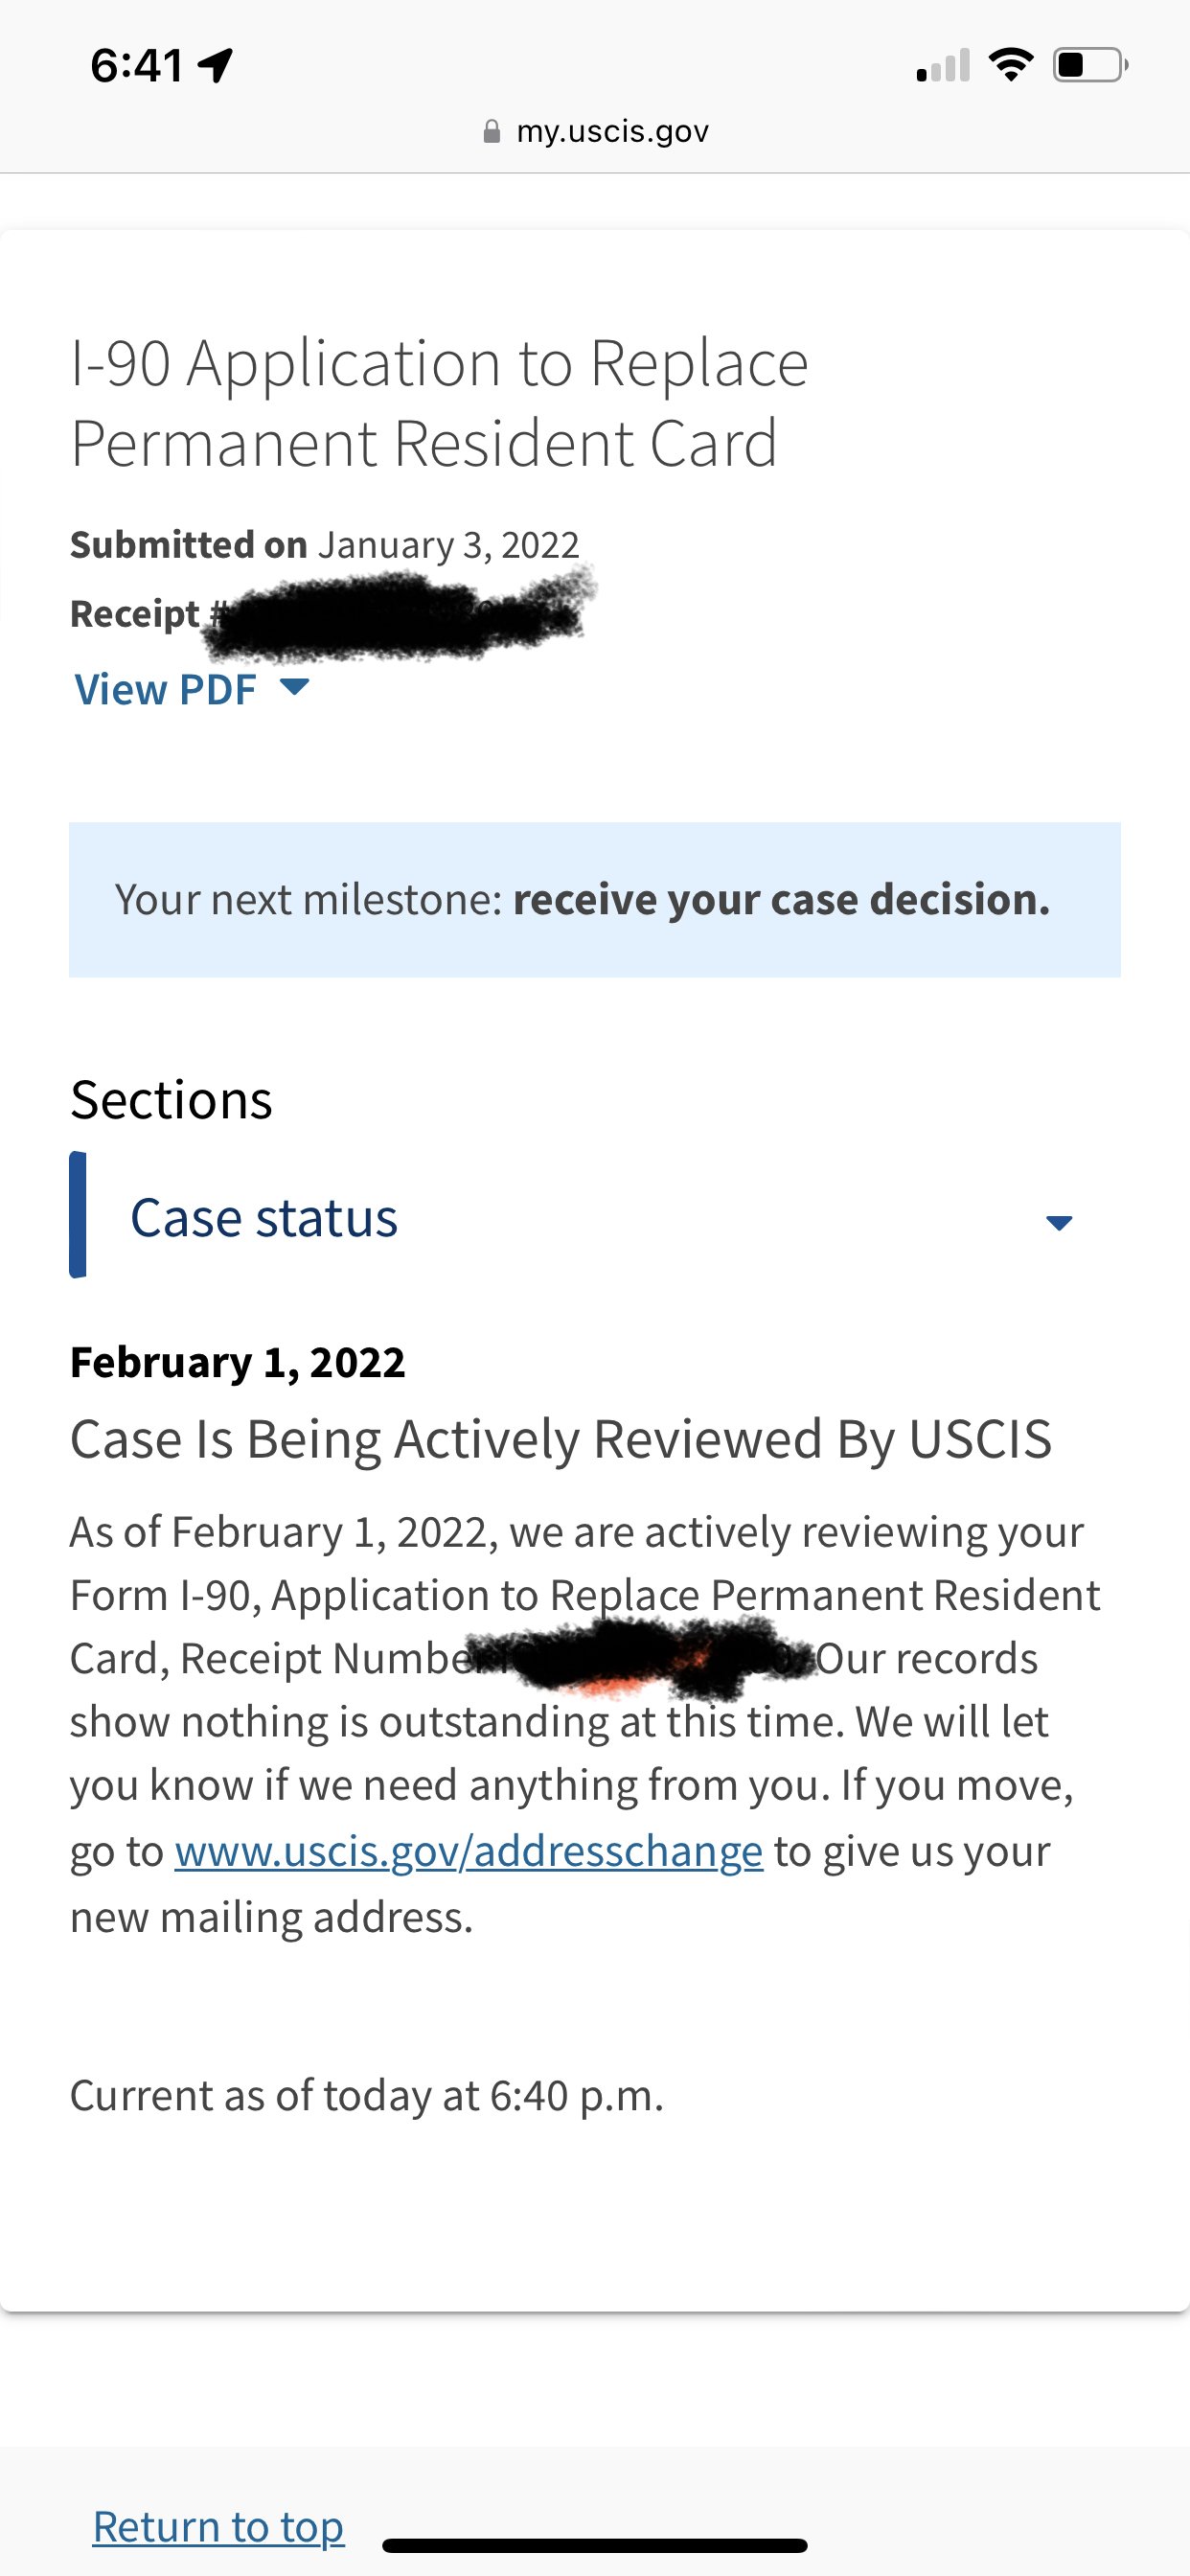Expand the arrow next to View PDF
Viewport: 1190px width, 2576px height.
[x=295, y=687]
